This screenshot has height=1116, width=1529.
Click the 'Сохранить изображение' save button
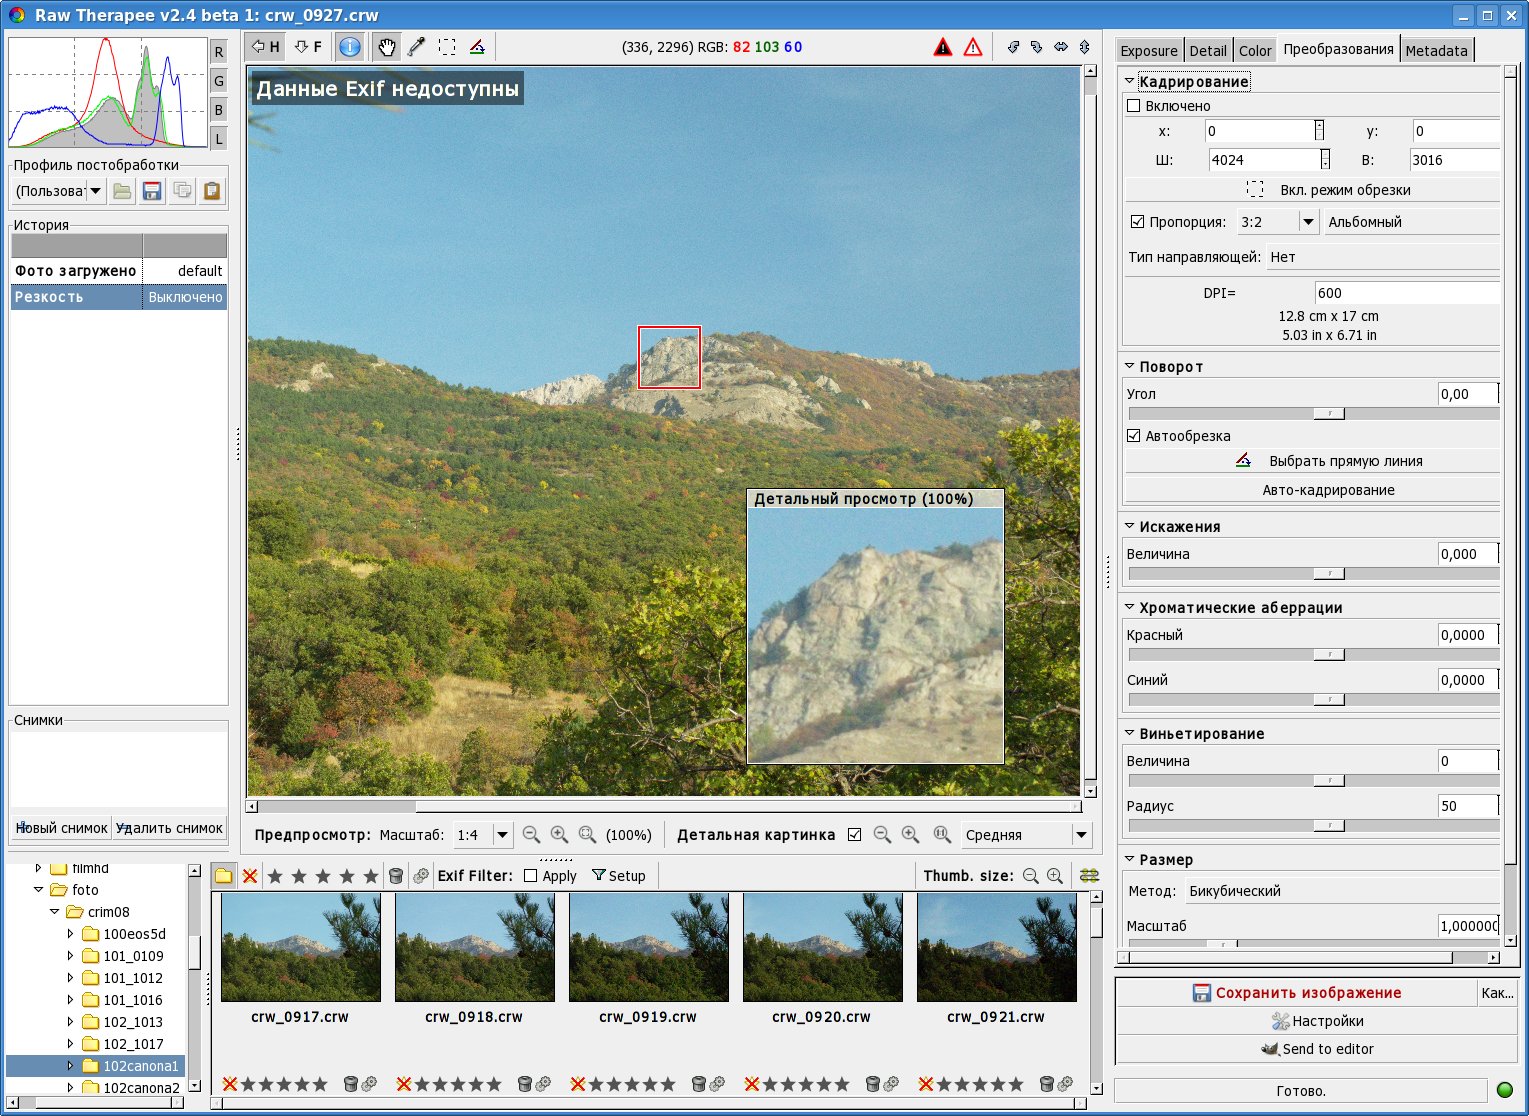click(x=1296, y=993)
